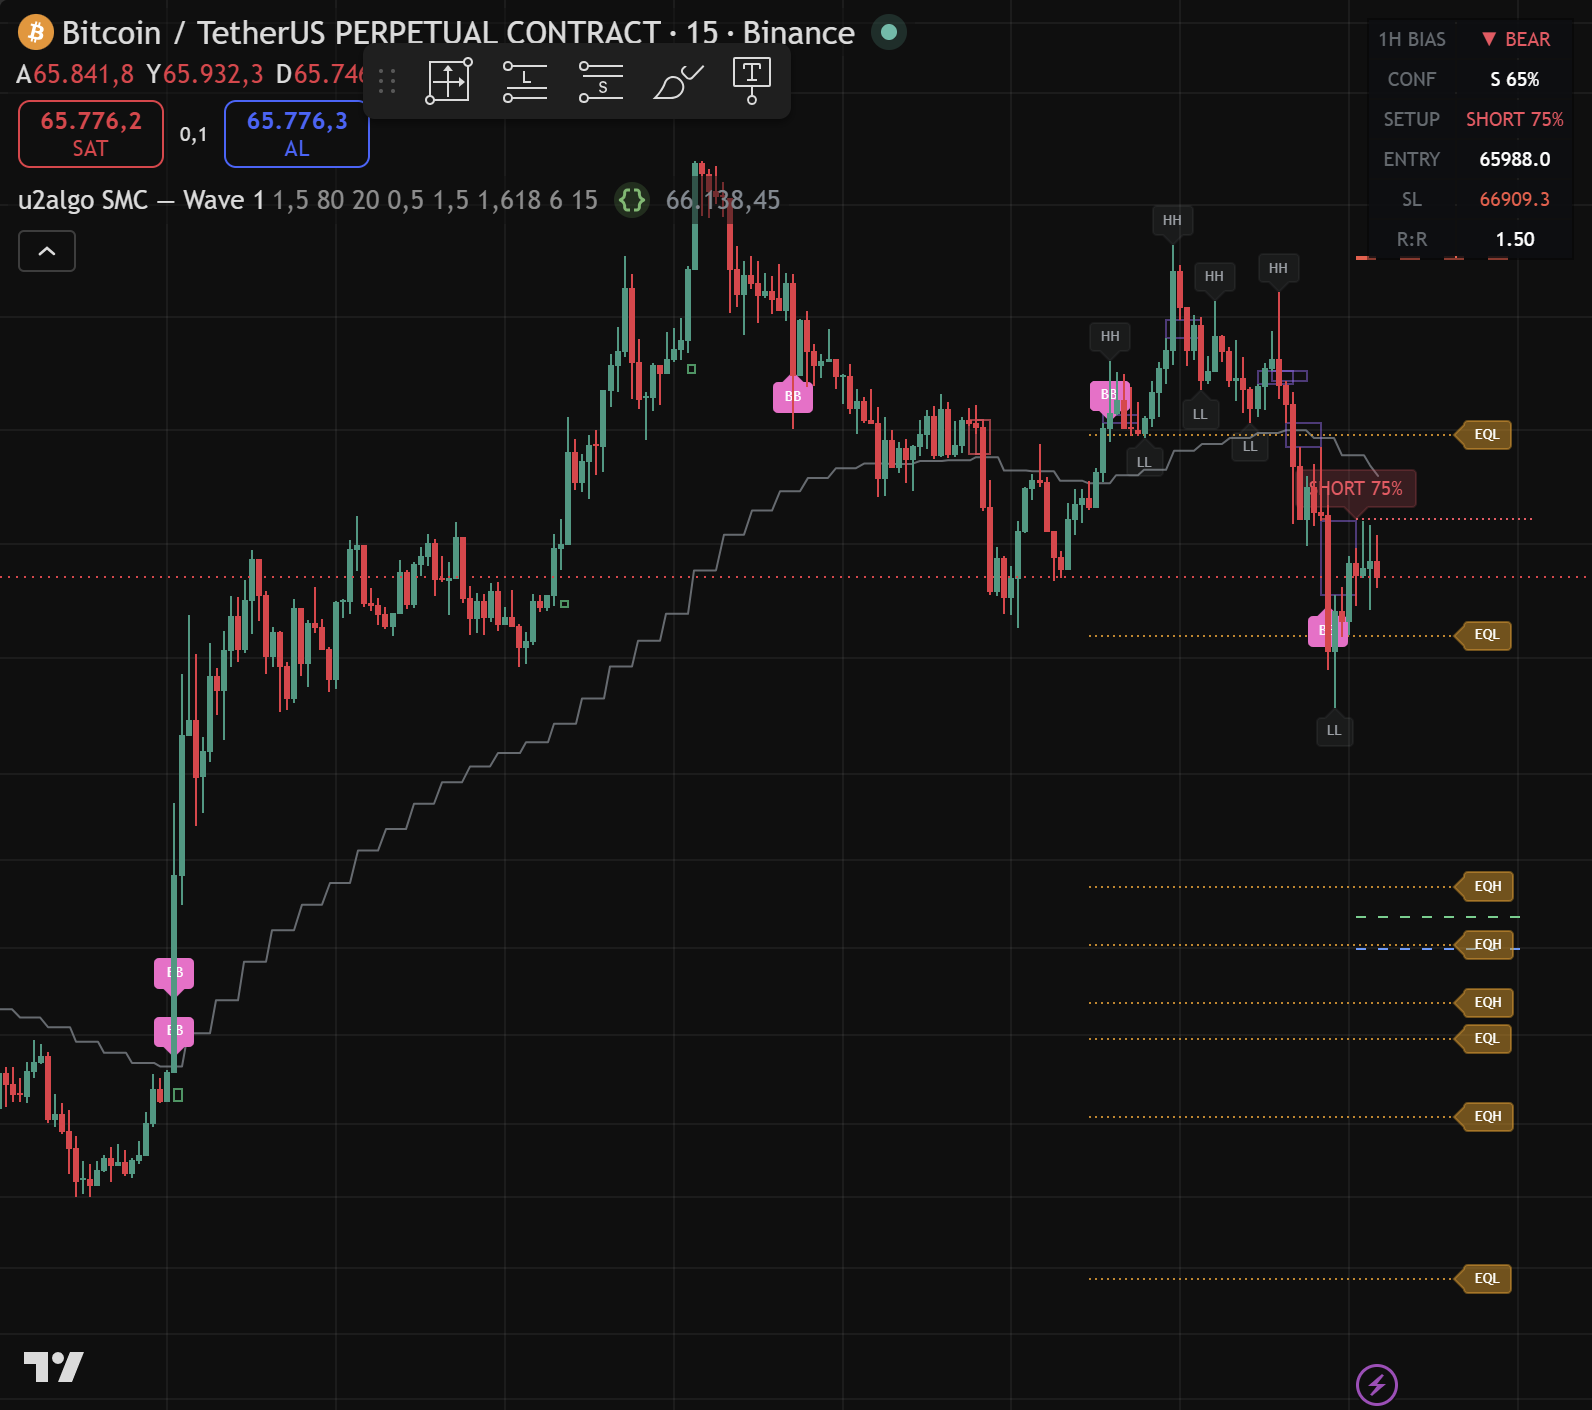Image resolution: width=1592 pixels, height=1410 pixels.
Task: Click the topmost EQL price label
Action: click(1486, 435)
